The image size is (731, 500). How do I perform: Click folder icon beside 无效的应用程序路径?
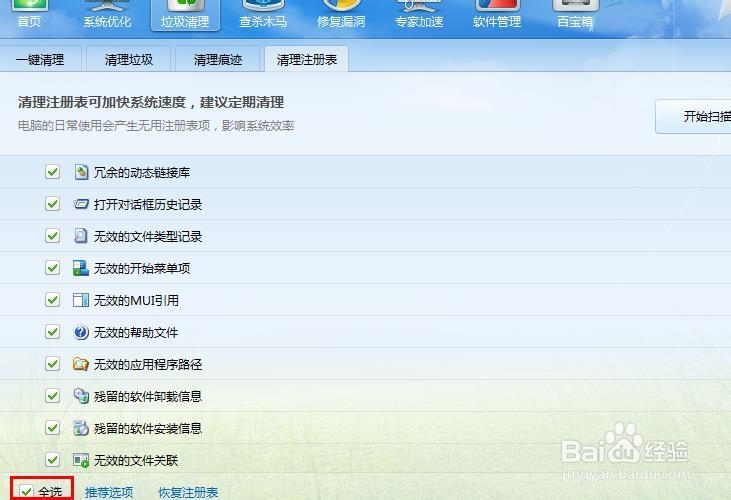81,363
